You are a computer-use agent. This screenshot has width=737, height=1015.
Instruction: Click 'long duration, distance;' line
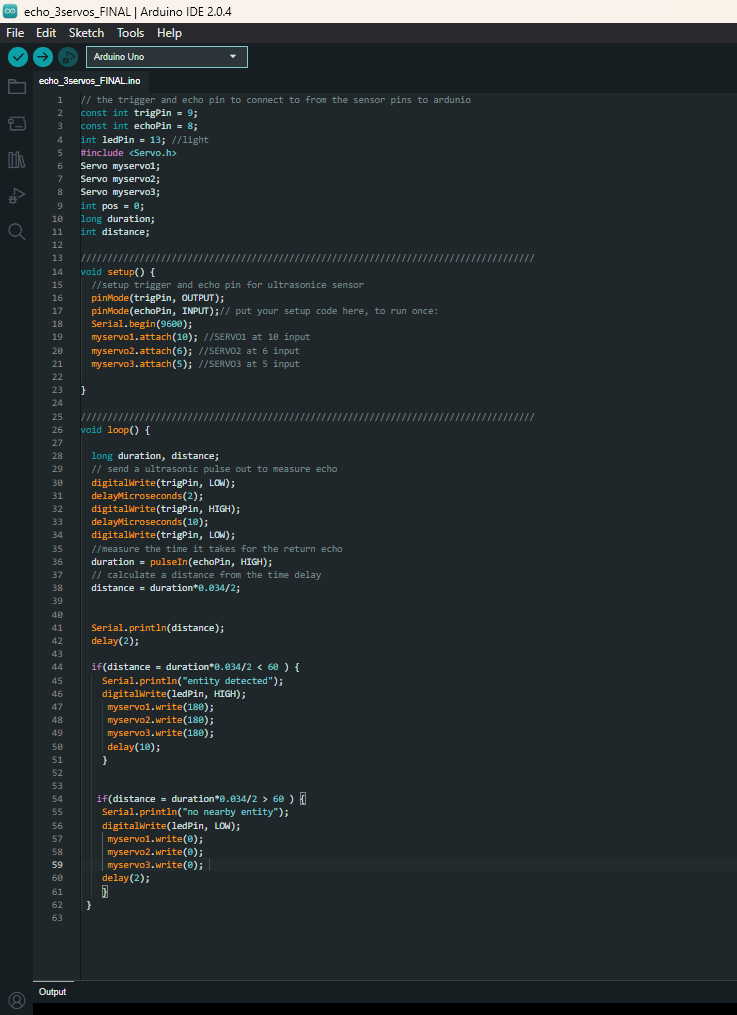pyautogui.click(x=155, y=456)
